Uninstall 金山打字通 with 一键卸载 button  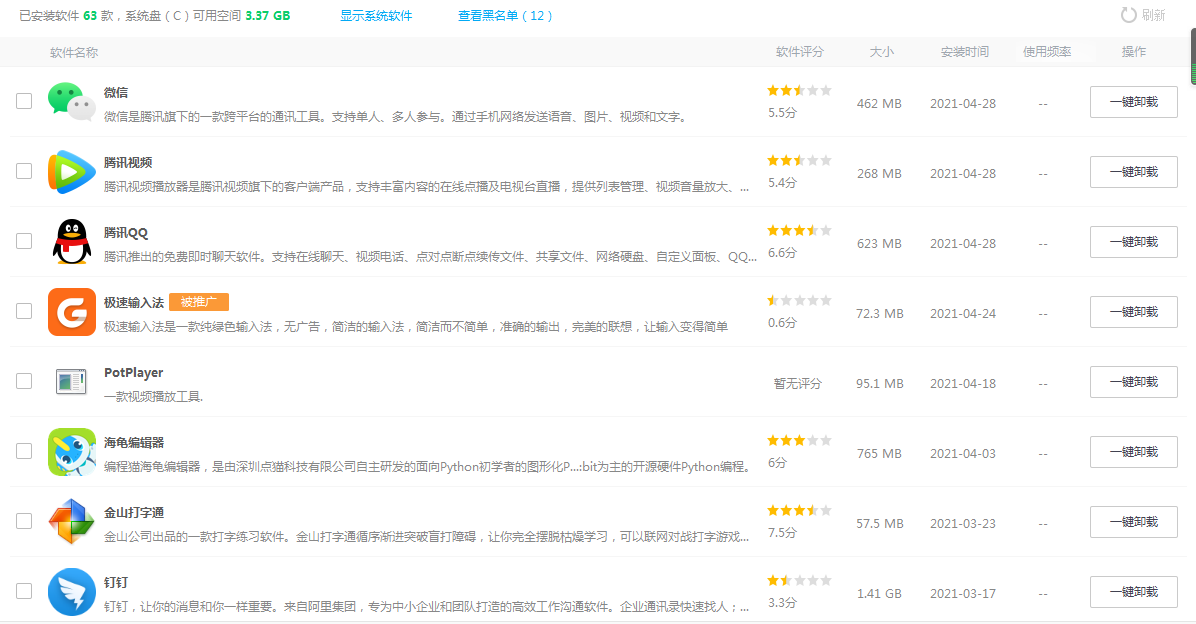click(1133, 523)
